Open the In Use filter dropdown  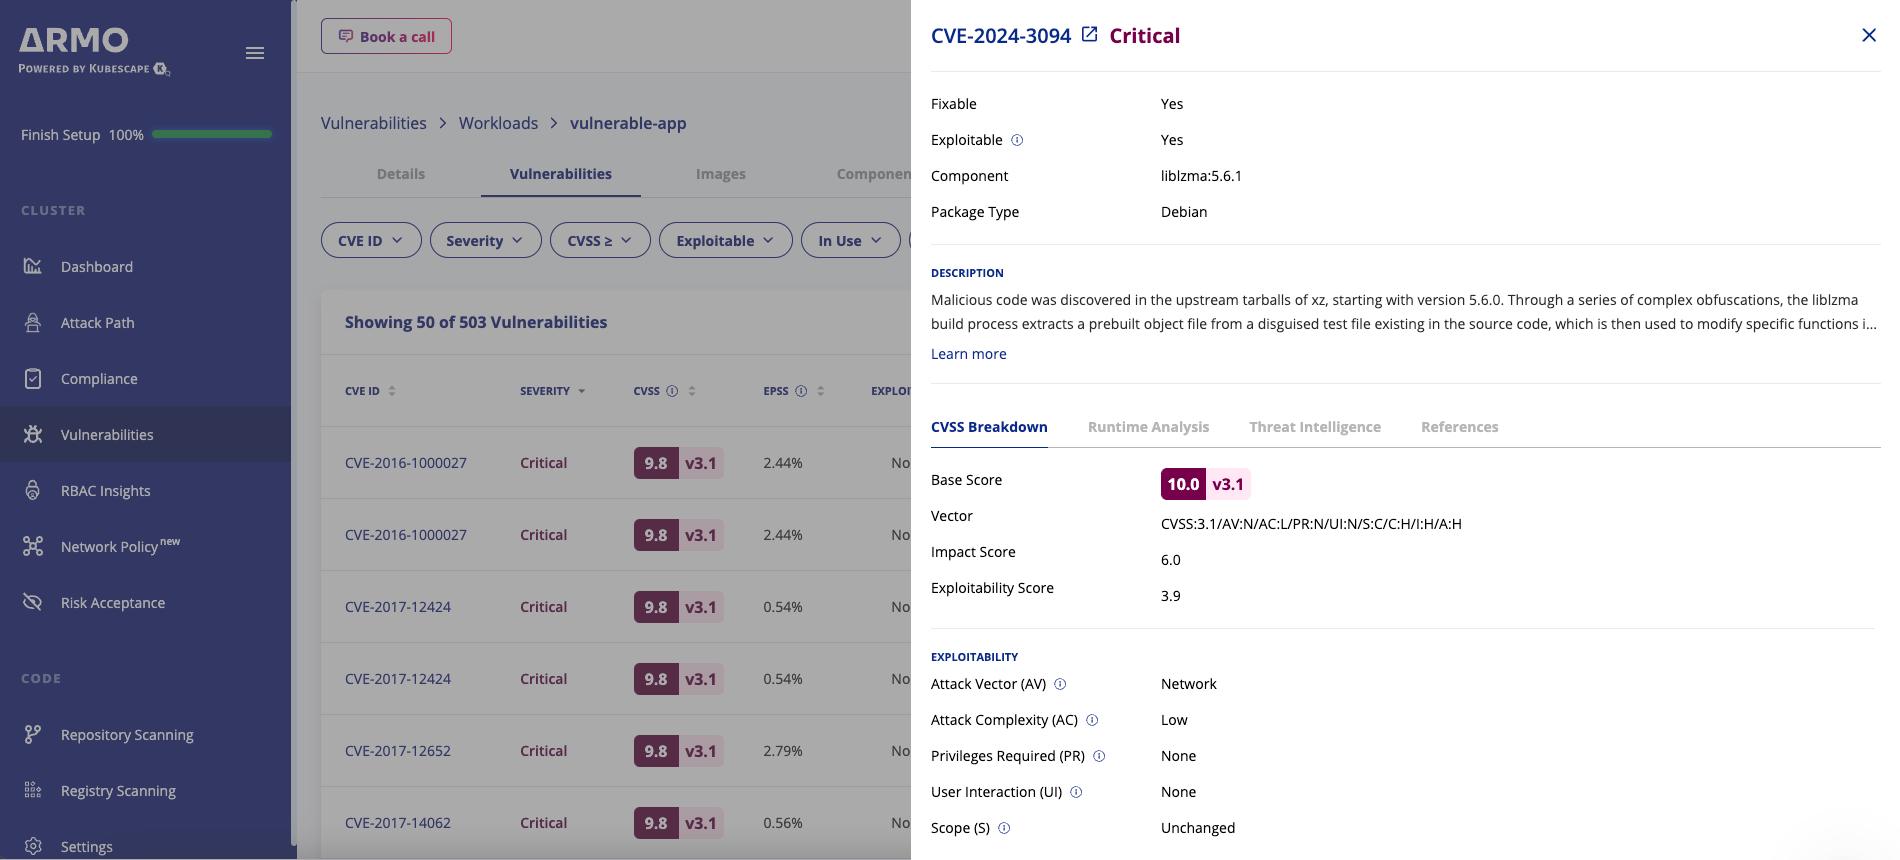(850, 240)
